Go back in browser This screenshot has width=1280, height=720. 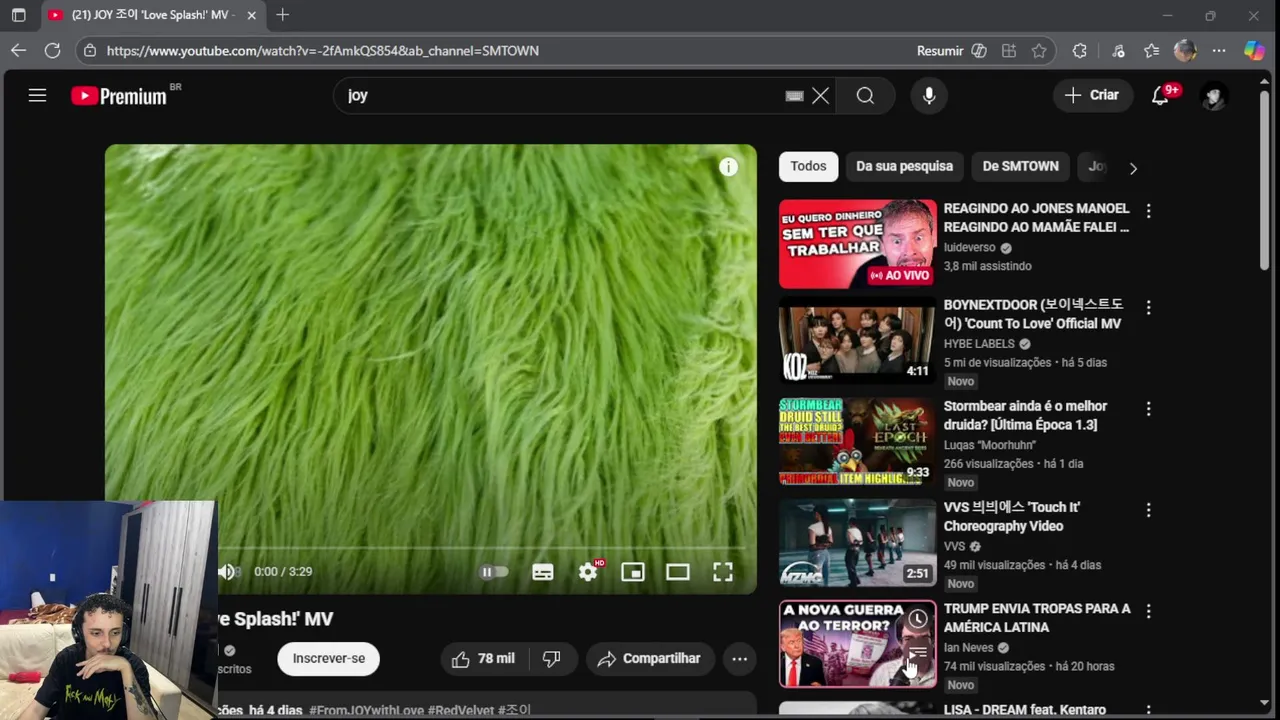point(18,50)
